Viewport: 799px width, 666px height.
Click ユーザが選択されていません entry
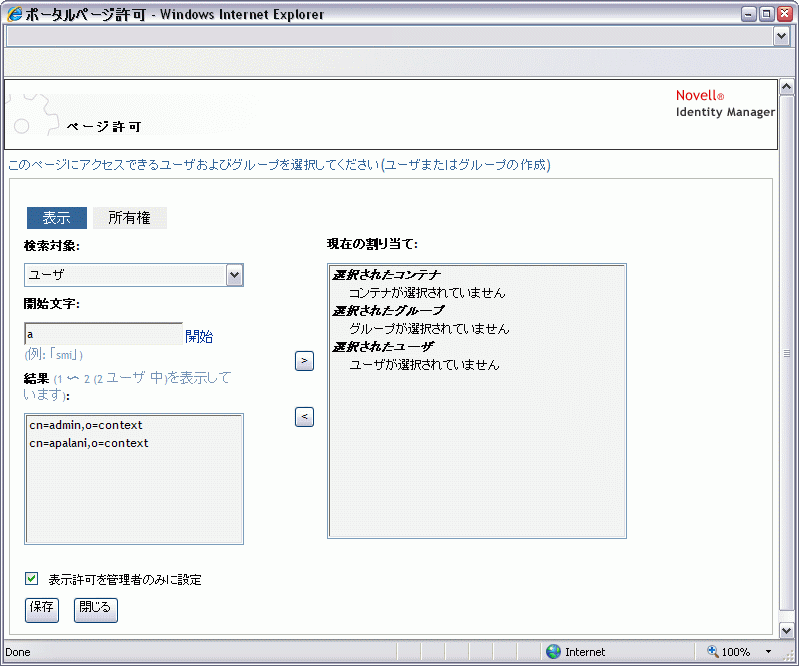[424, 364]
